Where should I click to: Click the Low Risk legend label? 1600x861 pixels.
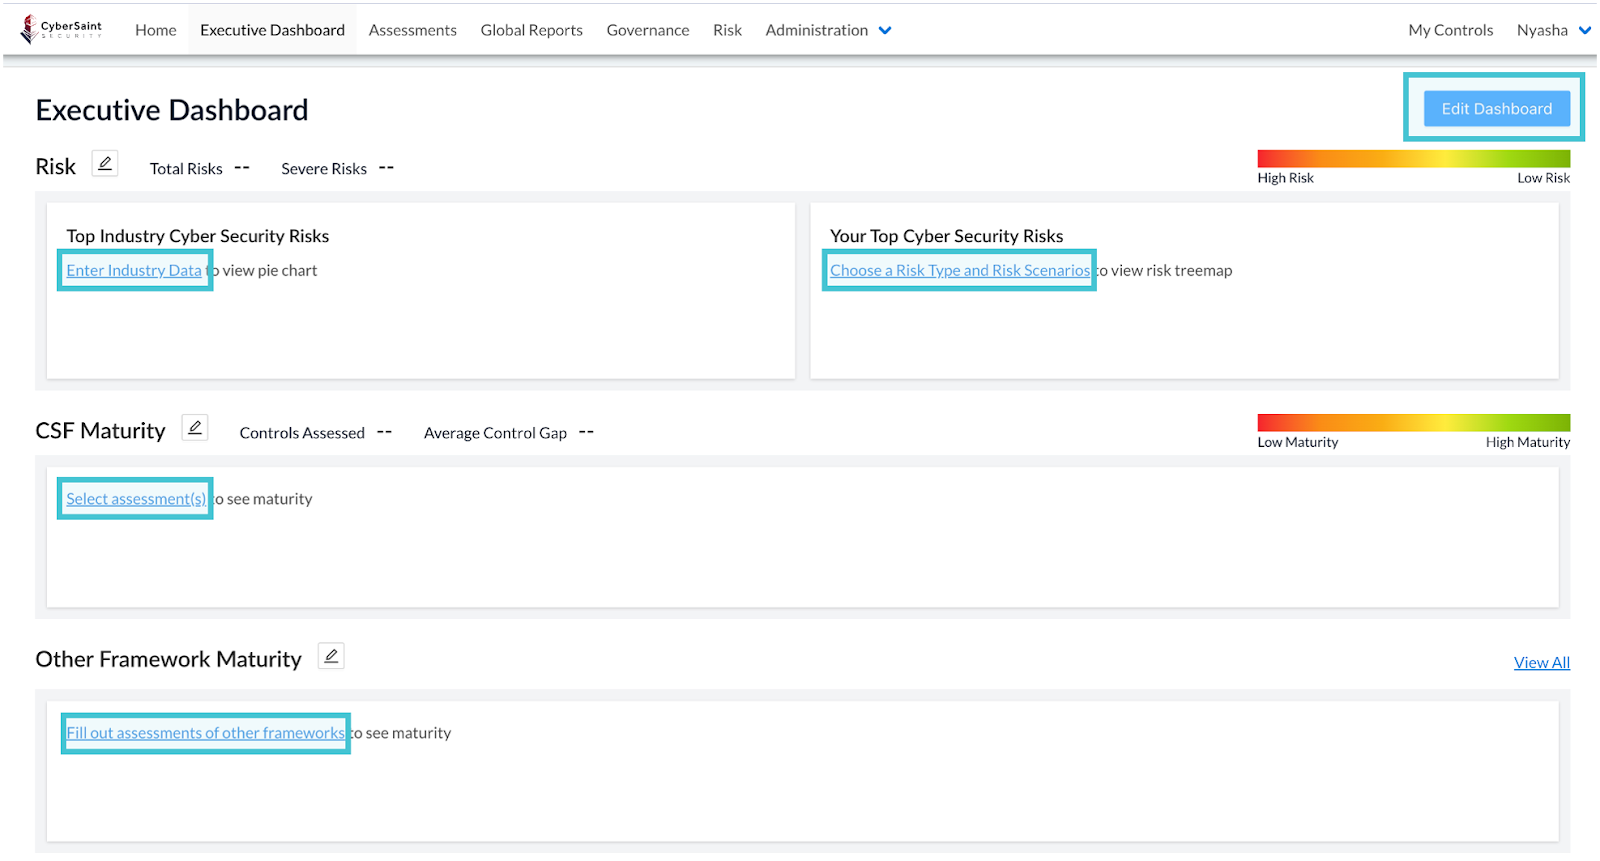(x=1544, y=178)
